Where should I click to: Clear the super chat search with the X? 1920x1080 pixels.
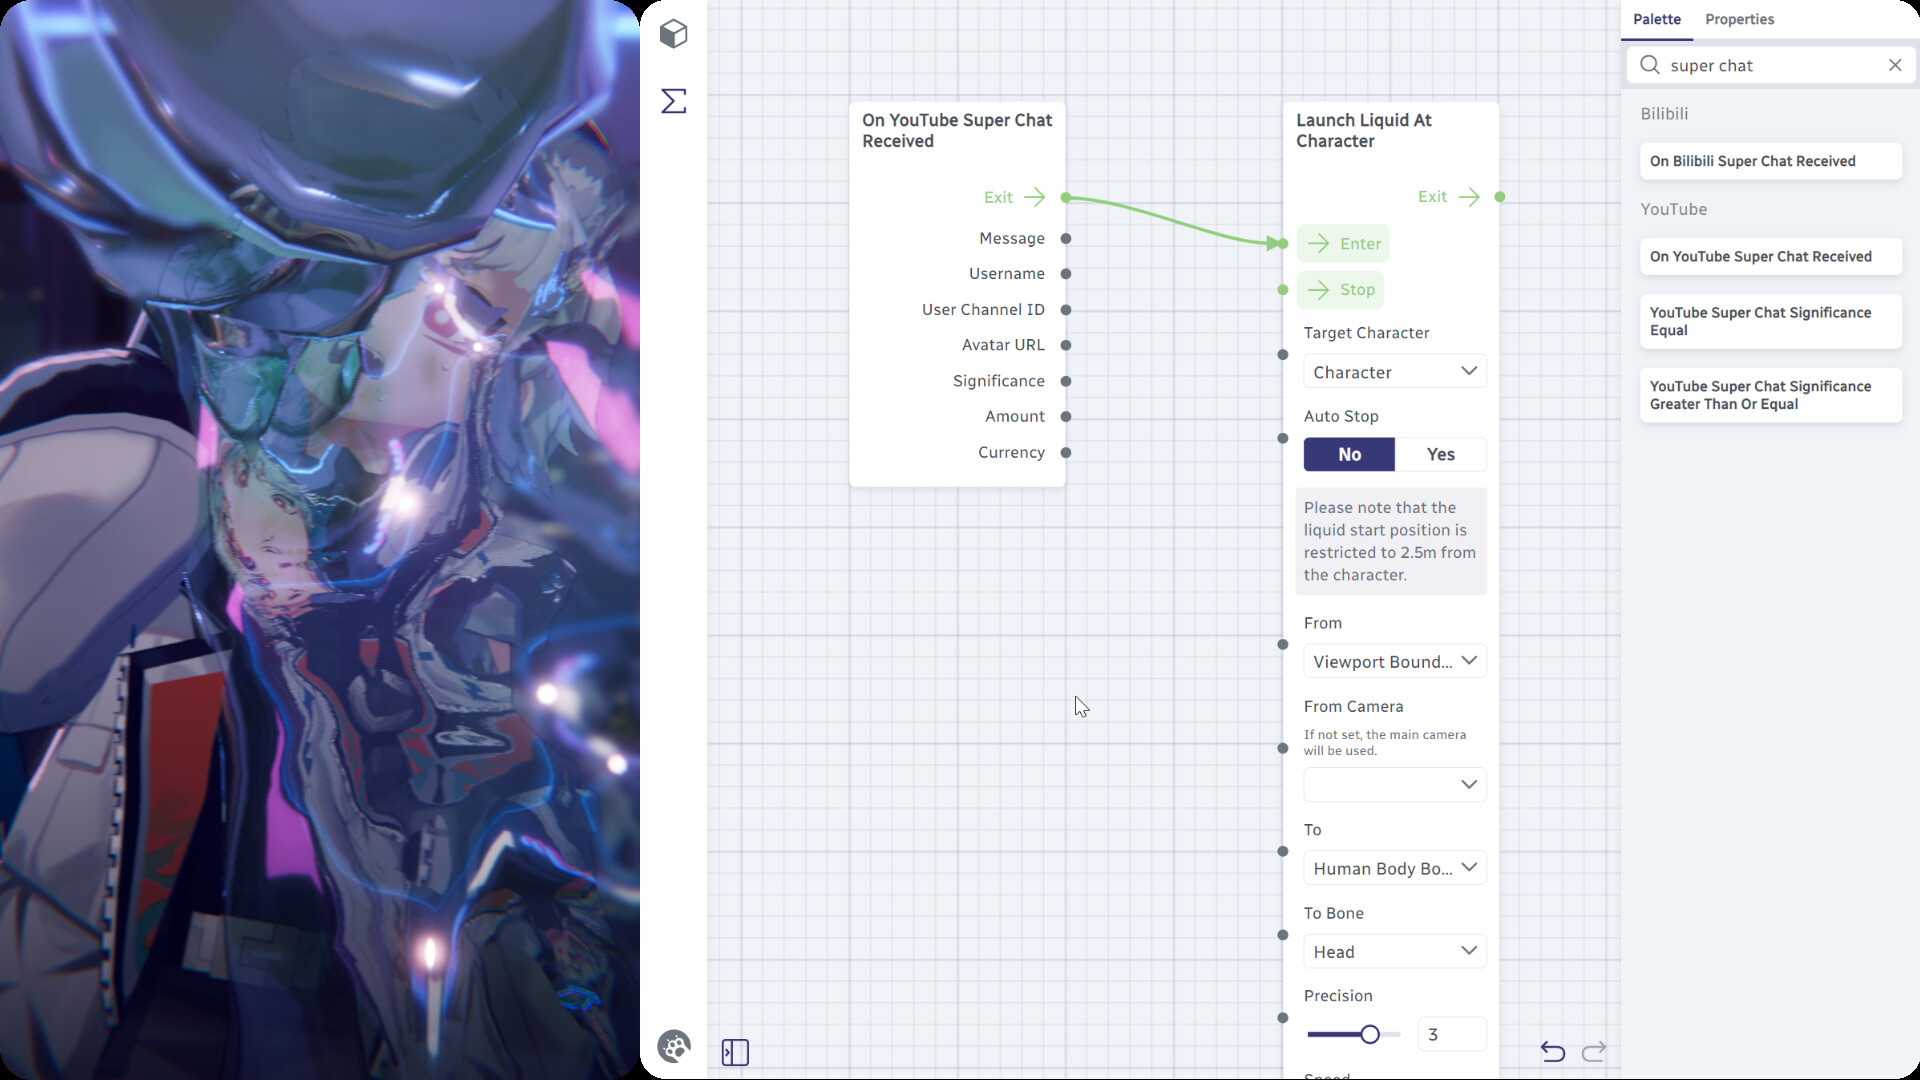tap(1895, 65)
